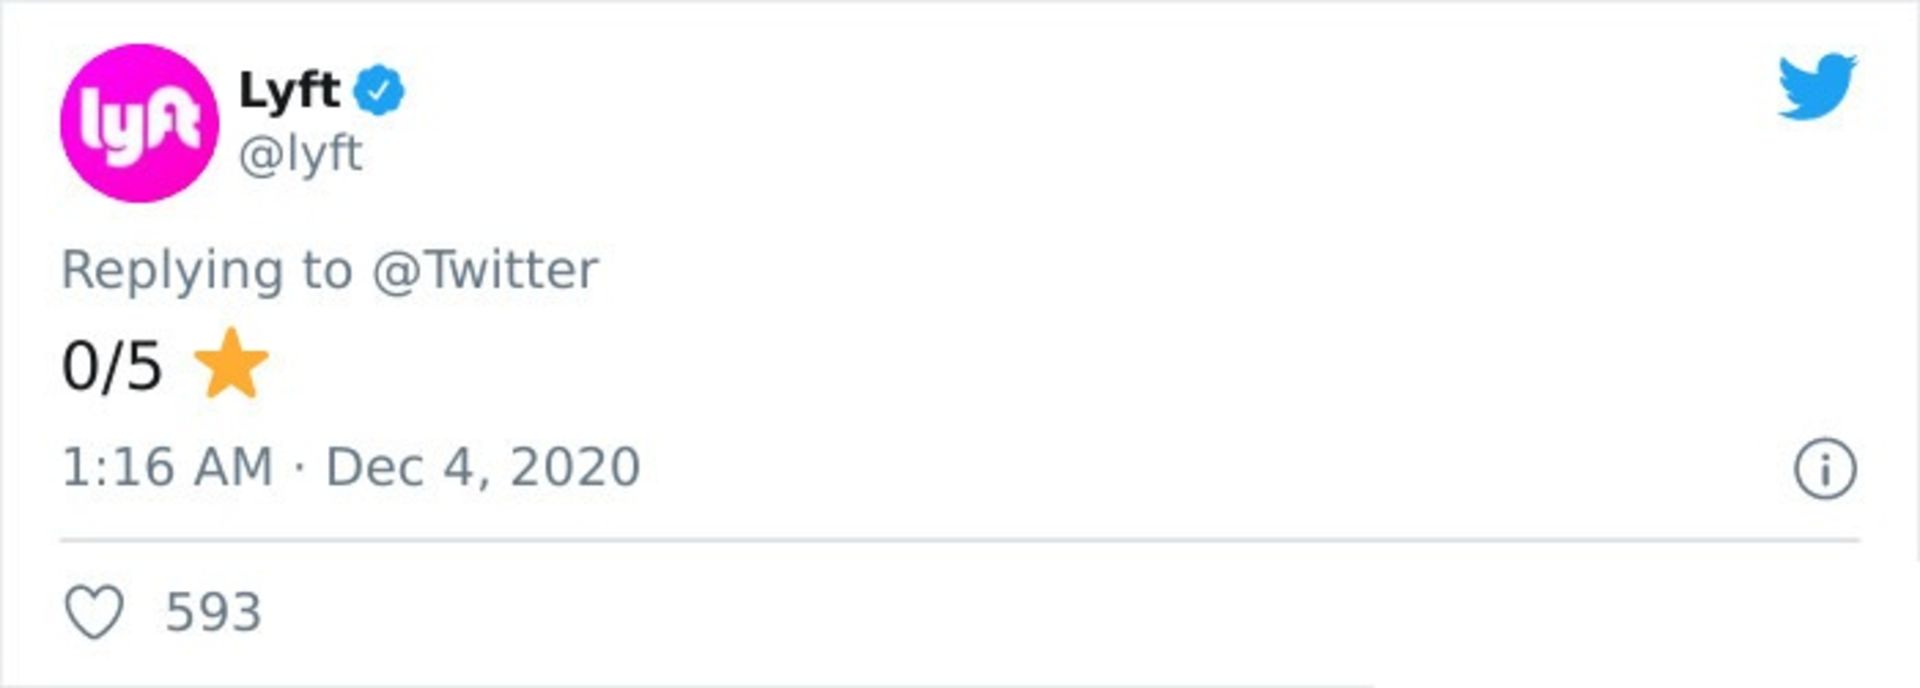Click the blue verified badge
The height and width of the screenshot is (688, 1920).
[379, 91]
